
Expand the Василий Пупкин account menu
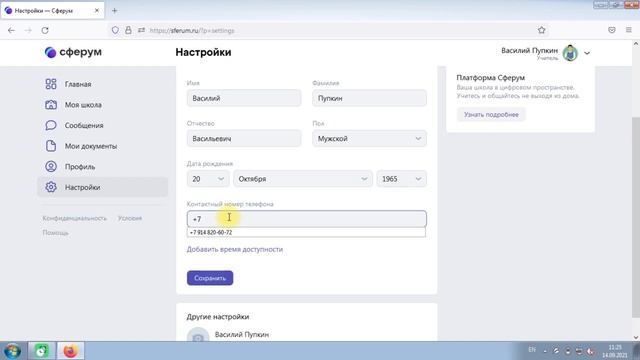(587, 53)
